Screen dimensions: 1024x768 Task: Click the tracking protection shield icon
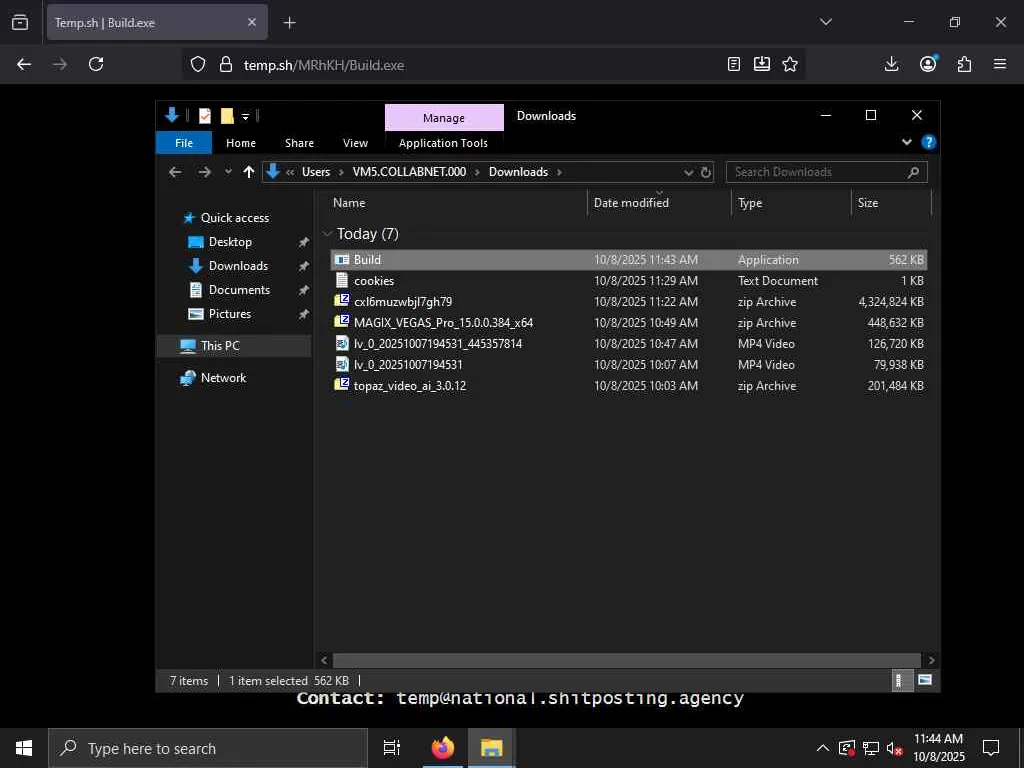(x=198, y=65)
